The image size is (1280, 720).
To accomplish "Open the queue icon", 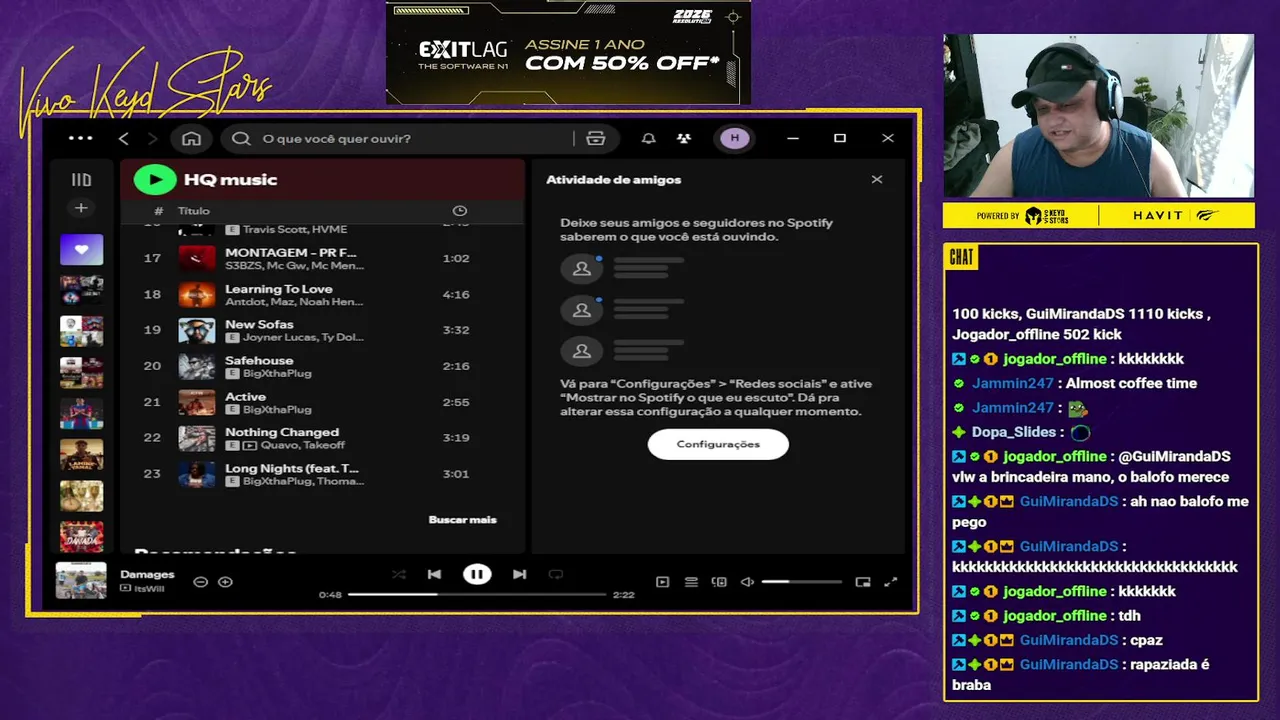I will point(691,582).
